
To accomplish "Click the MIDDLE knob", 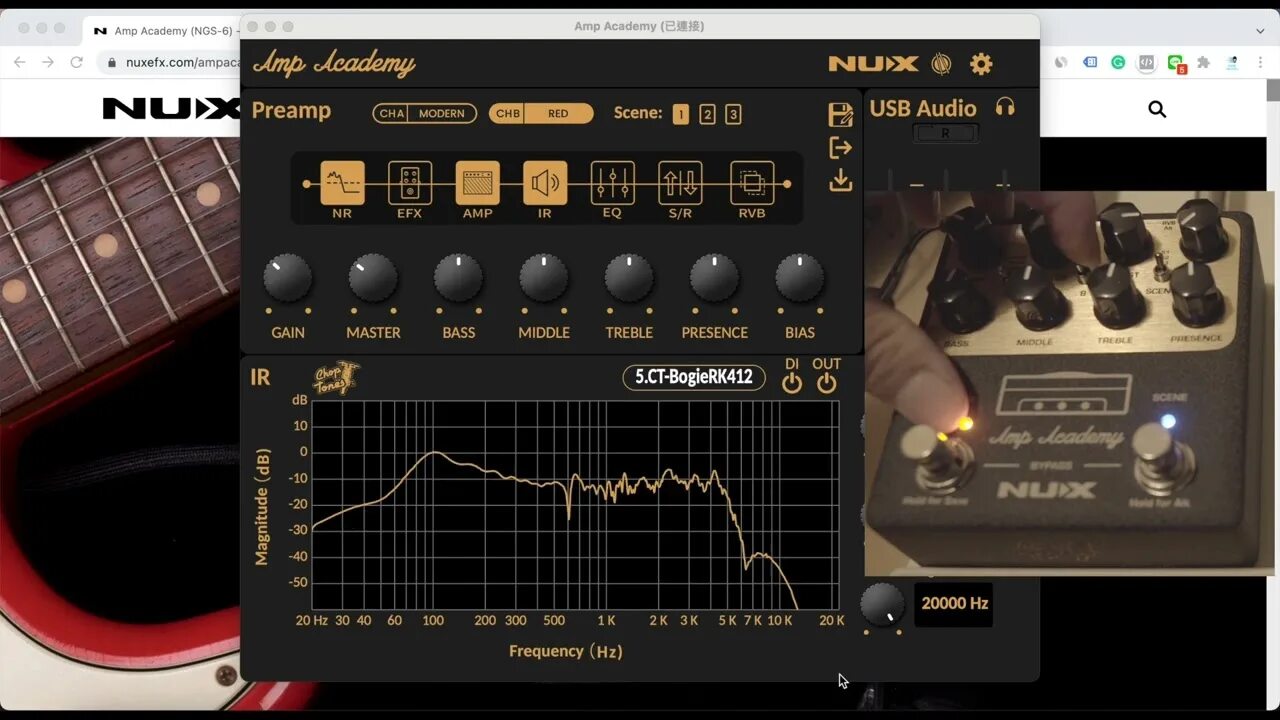I will point(544,278).
